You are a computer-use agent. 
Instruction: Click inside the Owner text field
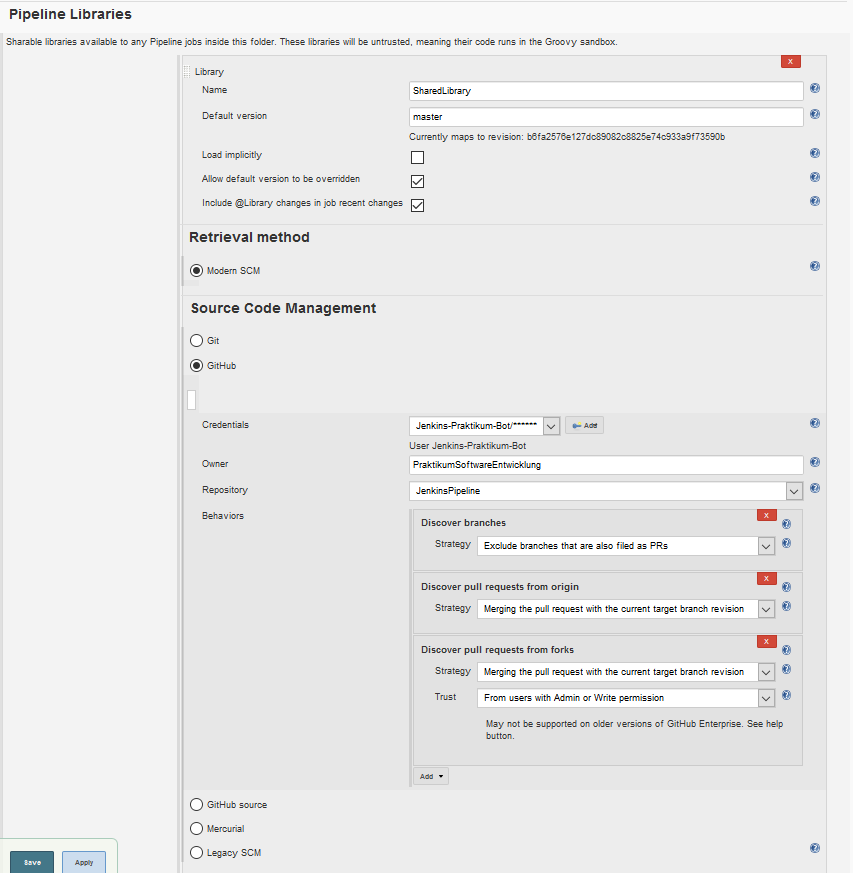click(600, 464)
